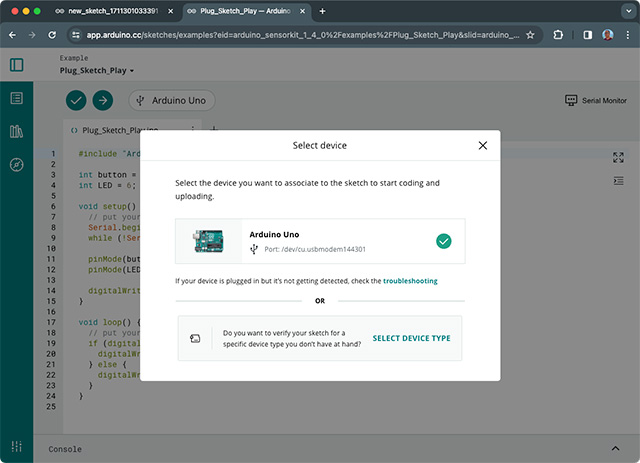This screenshot has width=640, height=463.
Task: Click the browser address bar
Action: (300, 34)
